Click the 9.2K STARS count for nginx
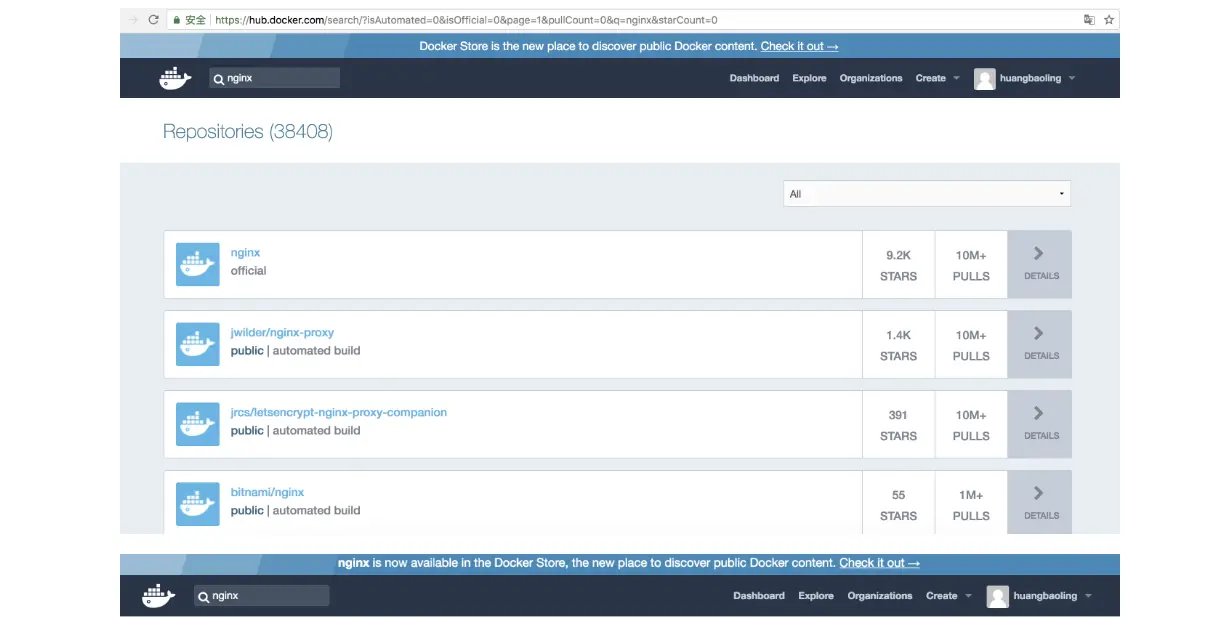 pos(898,265)
